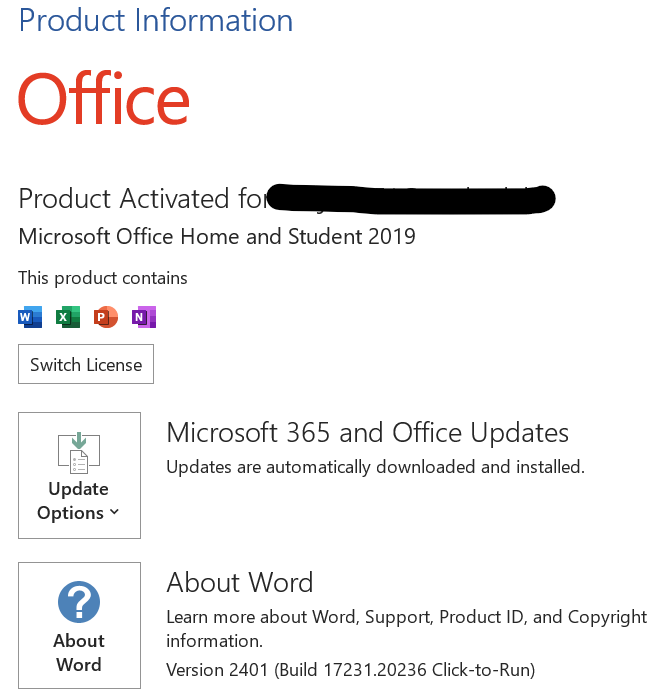Select the Product Information page heading
This screenshot has width=657, height=697.
tap(156, 20)
